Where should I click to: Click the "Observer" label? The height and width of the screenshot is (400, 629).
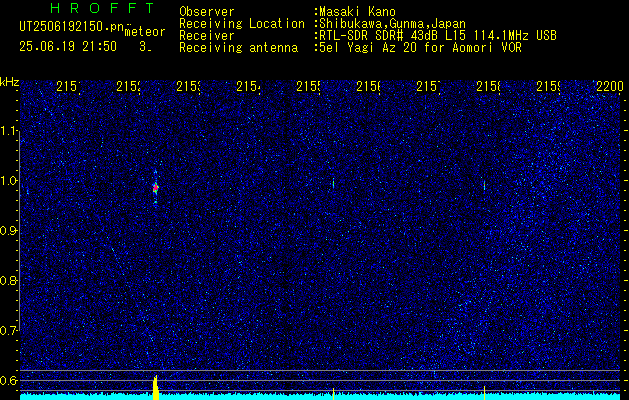(207, 12)
